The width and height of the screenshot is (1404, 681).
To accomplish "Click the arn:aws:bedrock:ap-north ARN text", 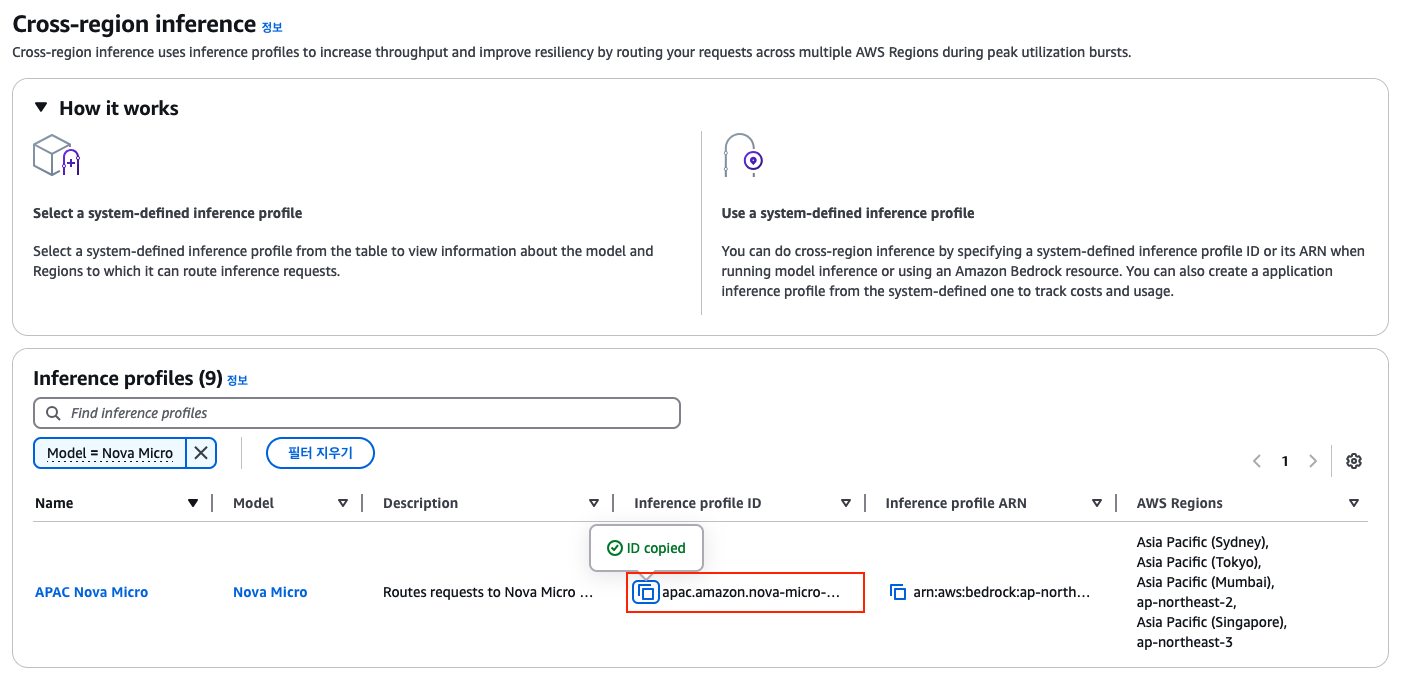I will coord(1002,592).
